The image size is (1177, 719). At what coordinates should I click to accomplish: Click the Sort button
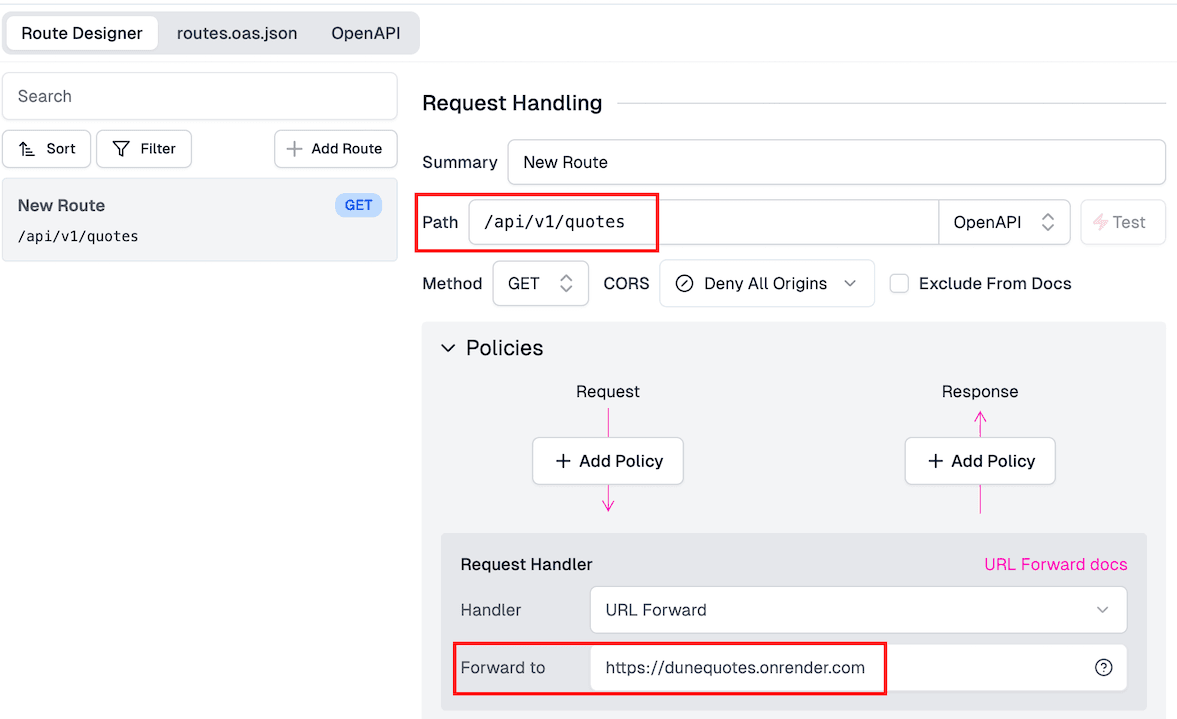(47, 149)
